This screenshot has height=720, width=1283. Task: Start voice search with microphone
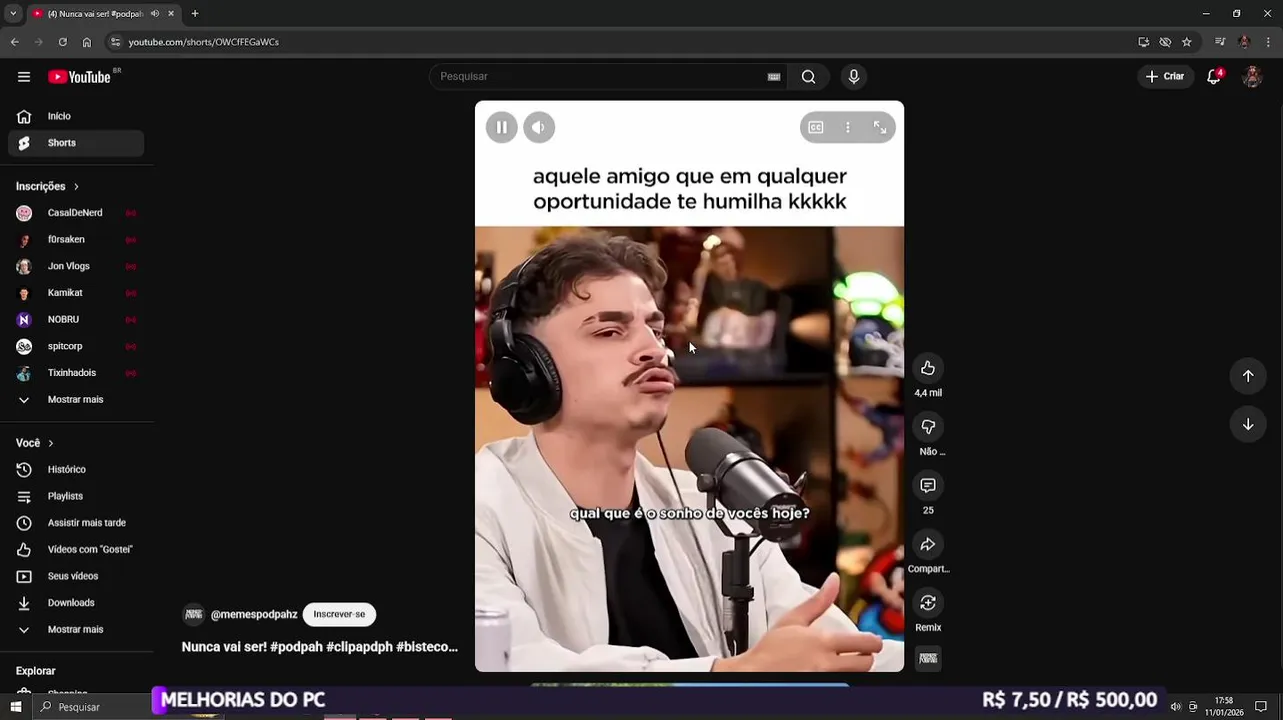[x=853, y=77]
